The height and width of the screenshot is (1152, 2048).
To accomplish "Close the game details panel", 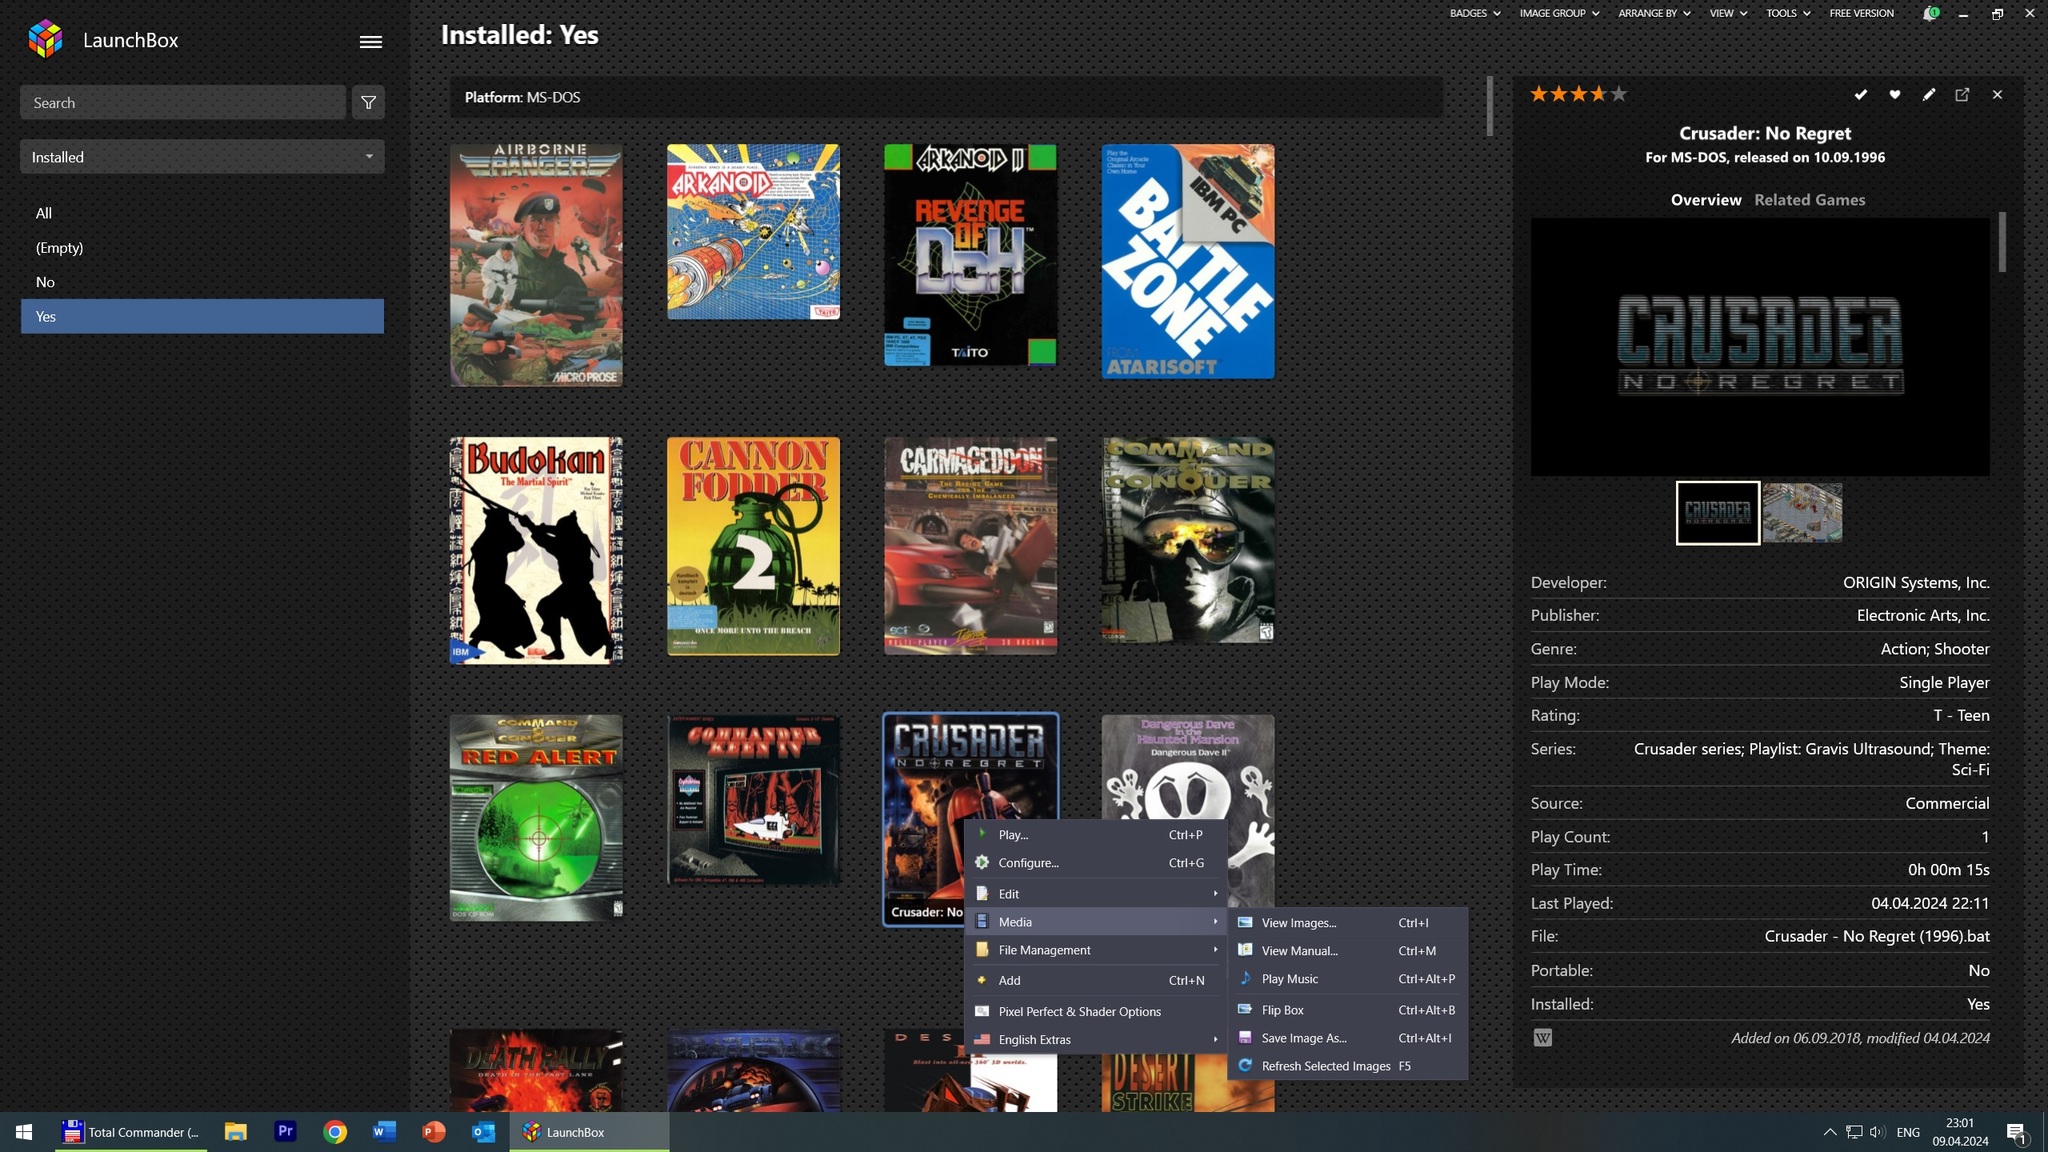I will pos(1997,94).
